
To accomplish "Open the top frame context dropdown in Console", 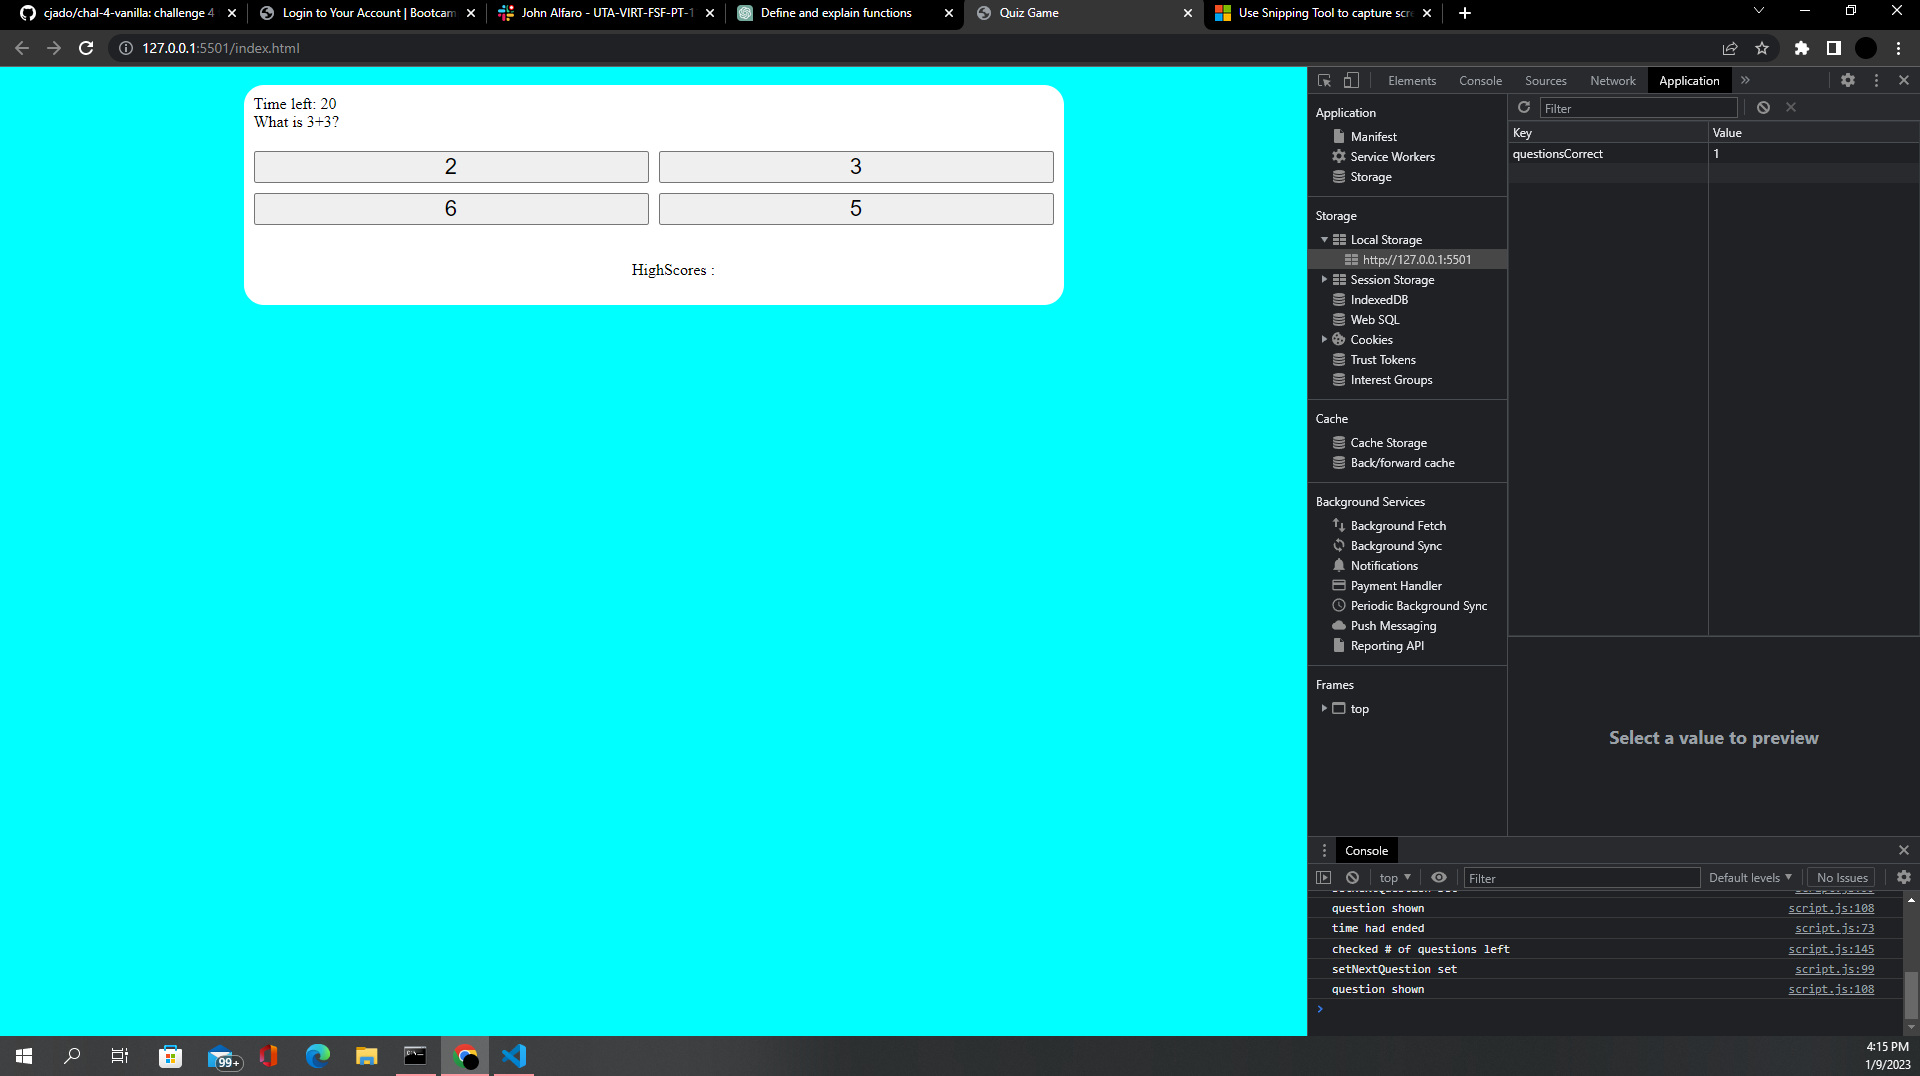I will [1393, 877].
